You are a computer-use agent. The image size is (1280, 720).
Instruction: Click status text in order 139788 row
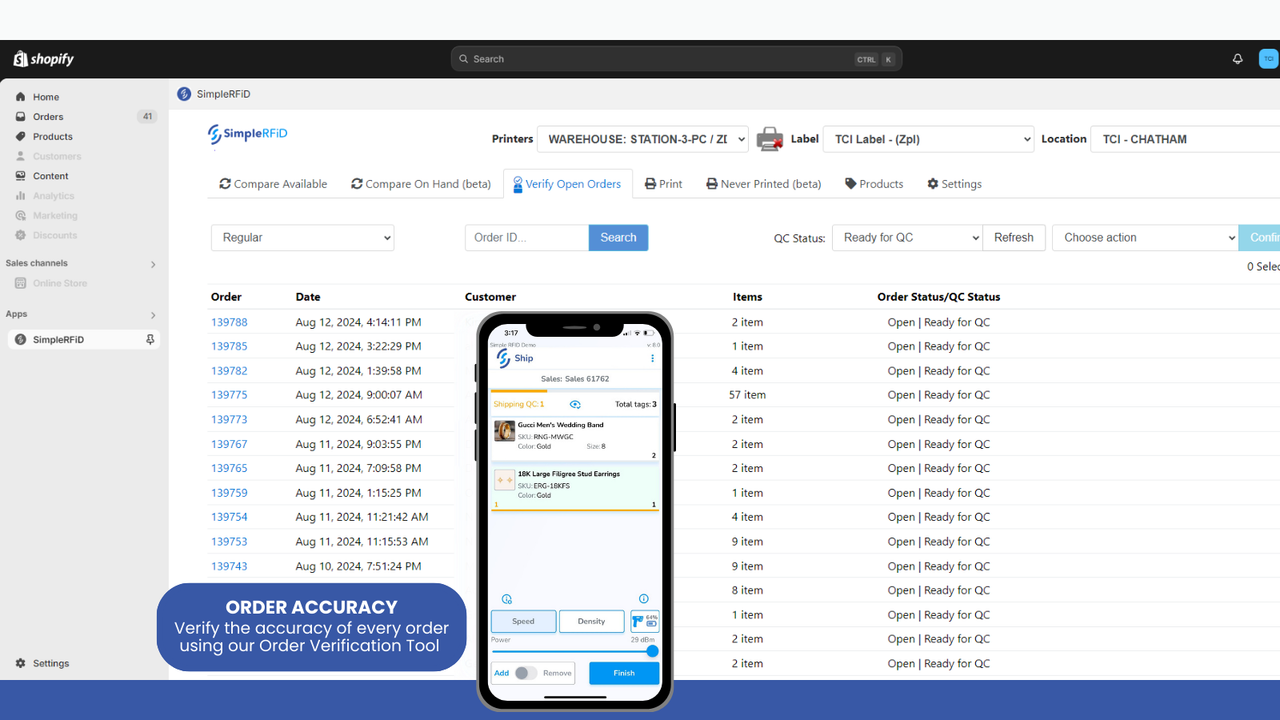click(939, 322)
